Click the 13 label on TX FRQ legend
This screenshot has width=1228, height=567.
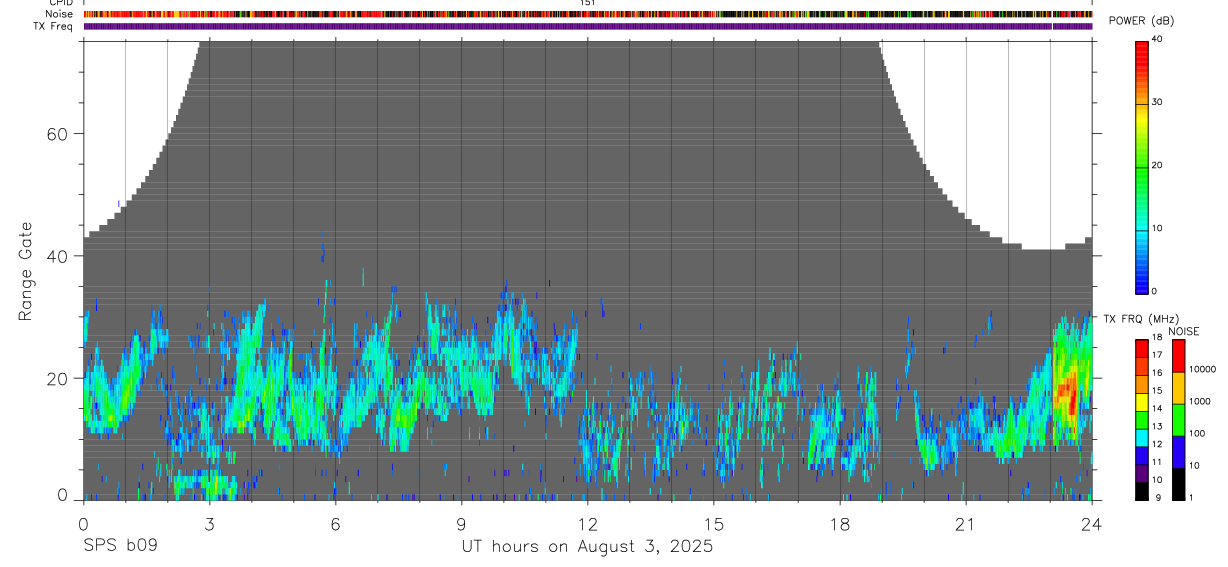click(x=1157, y=427)
